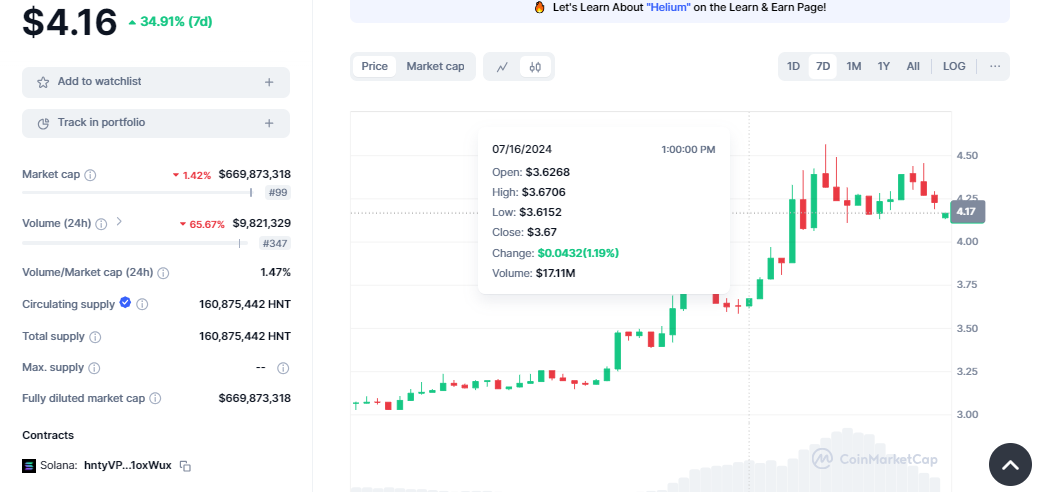Click the 4.50 price axis label
This screenshot has width=1042, height=492.
967,156
